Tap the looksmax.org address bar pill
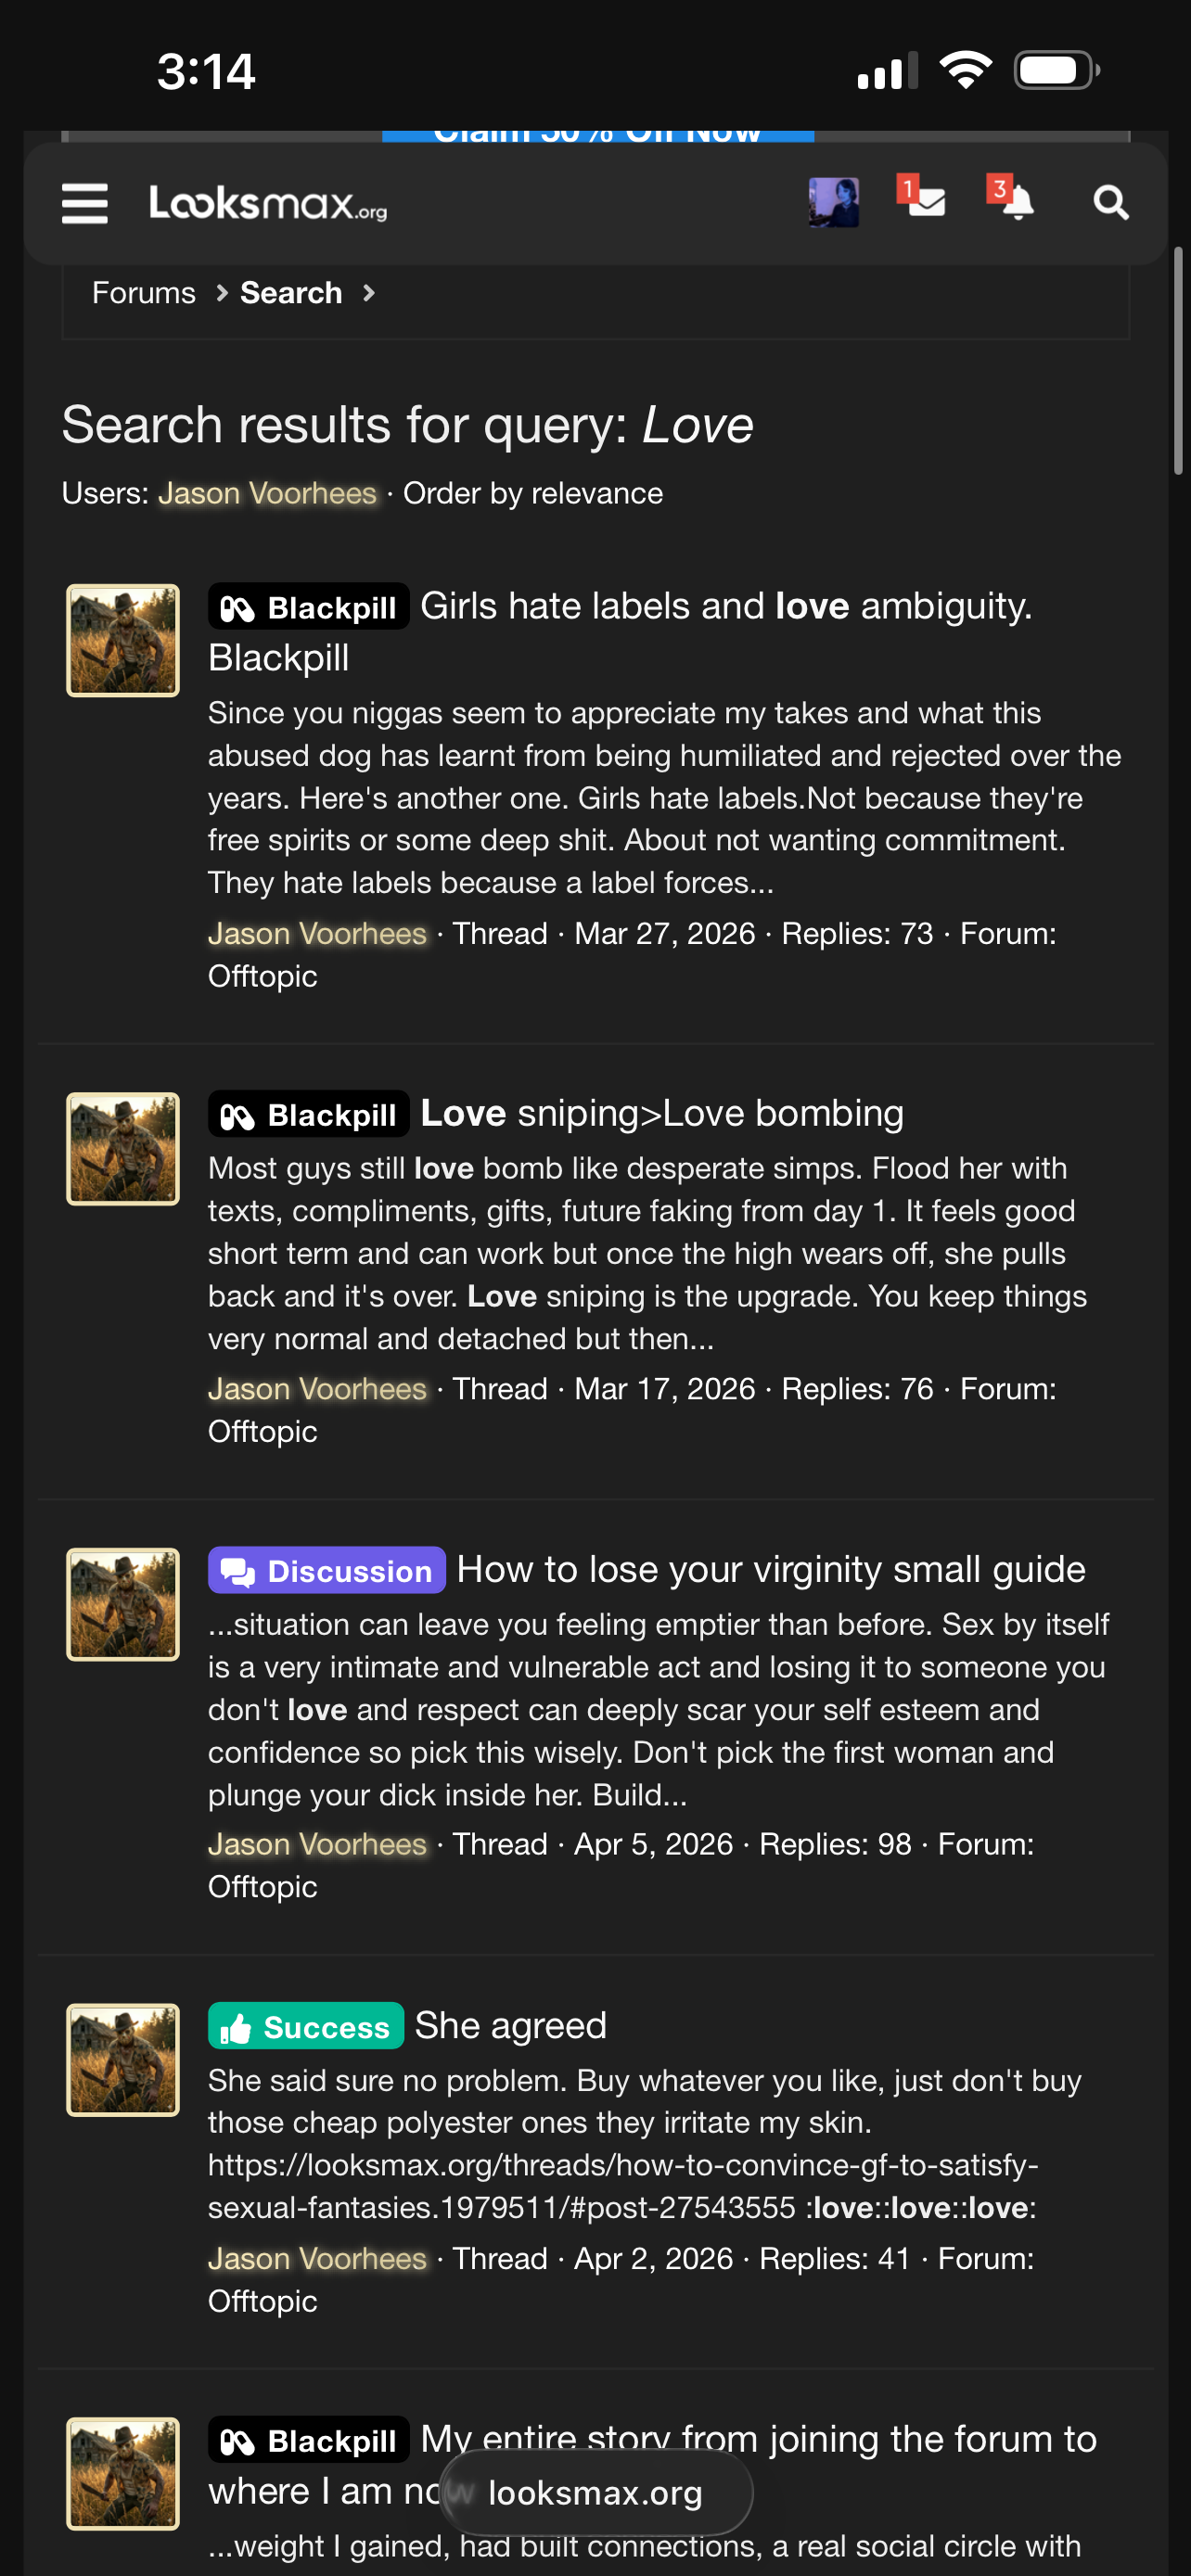Image resolution: width=1191 pixels, height=2576 pixels. tap(595, 2493)
